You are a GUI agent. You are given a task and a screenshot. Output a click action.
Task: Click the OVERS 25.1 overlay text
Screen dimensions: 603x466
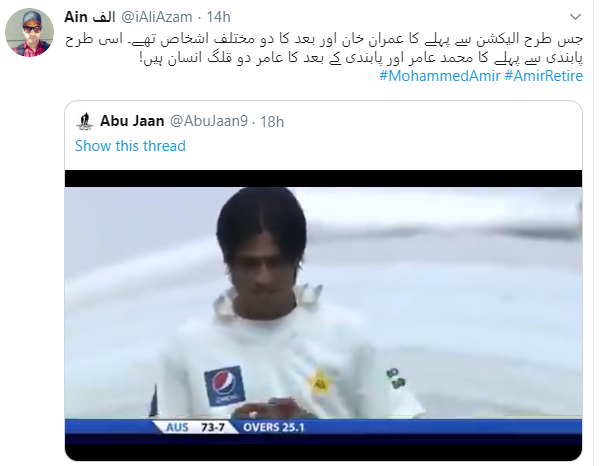click(273, 427)
